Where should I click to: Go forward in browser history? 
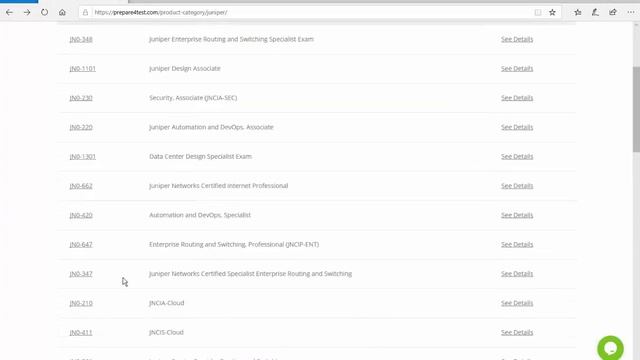27,12
